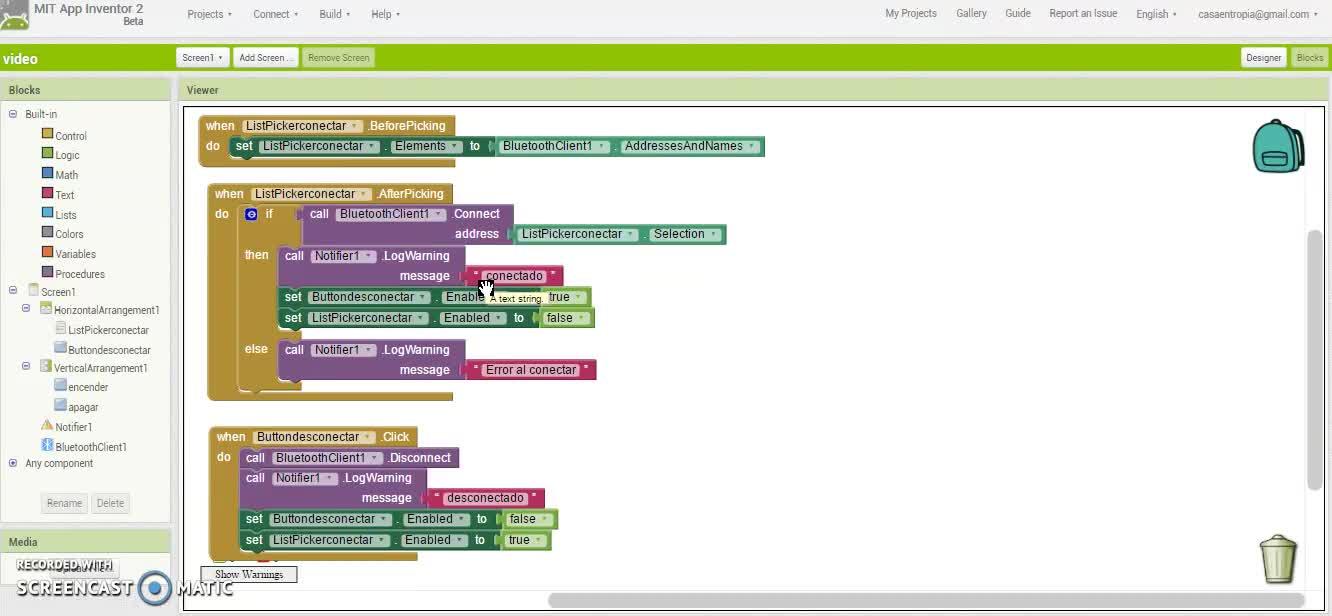This screenshot has height=616, width=1332.
Task: Open the Screen1 screen selector dropdown
Action: tap(203, 58)
